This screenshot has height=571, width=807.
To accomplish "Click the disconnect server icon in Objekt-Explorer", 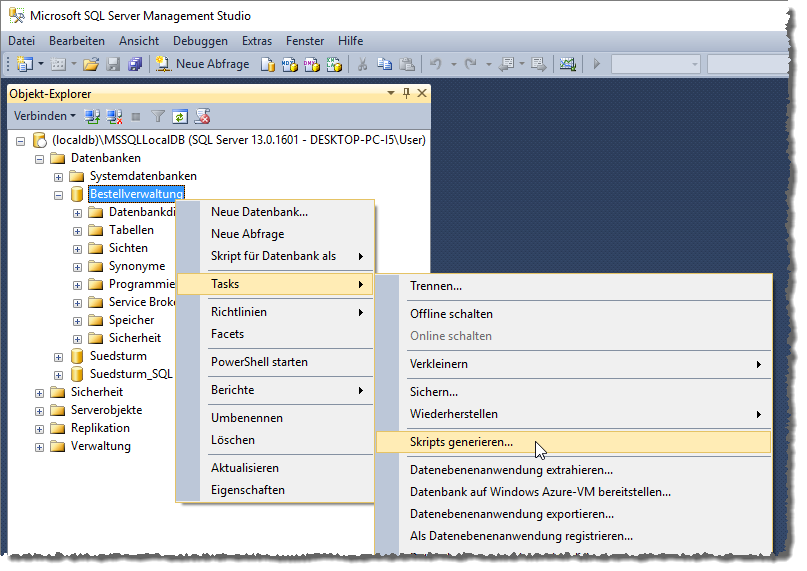I will click(x=115, y=116).
